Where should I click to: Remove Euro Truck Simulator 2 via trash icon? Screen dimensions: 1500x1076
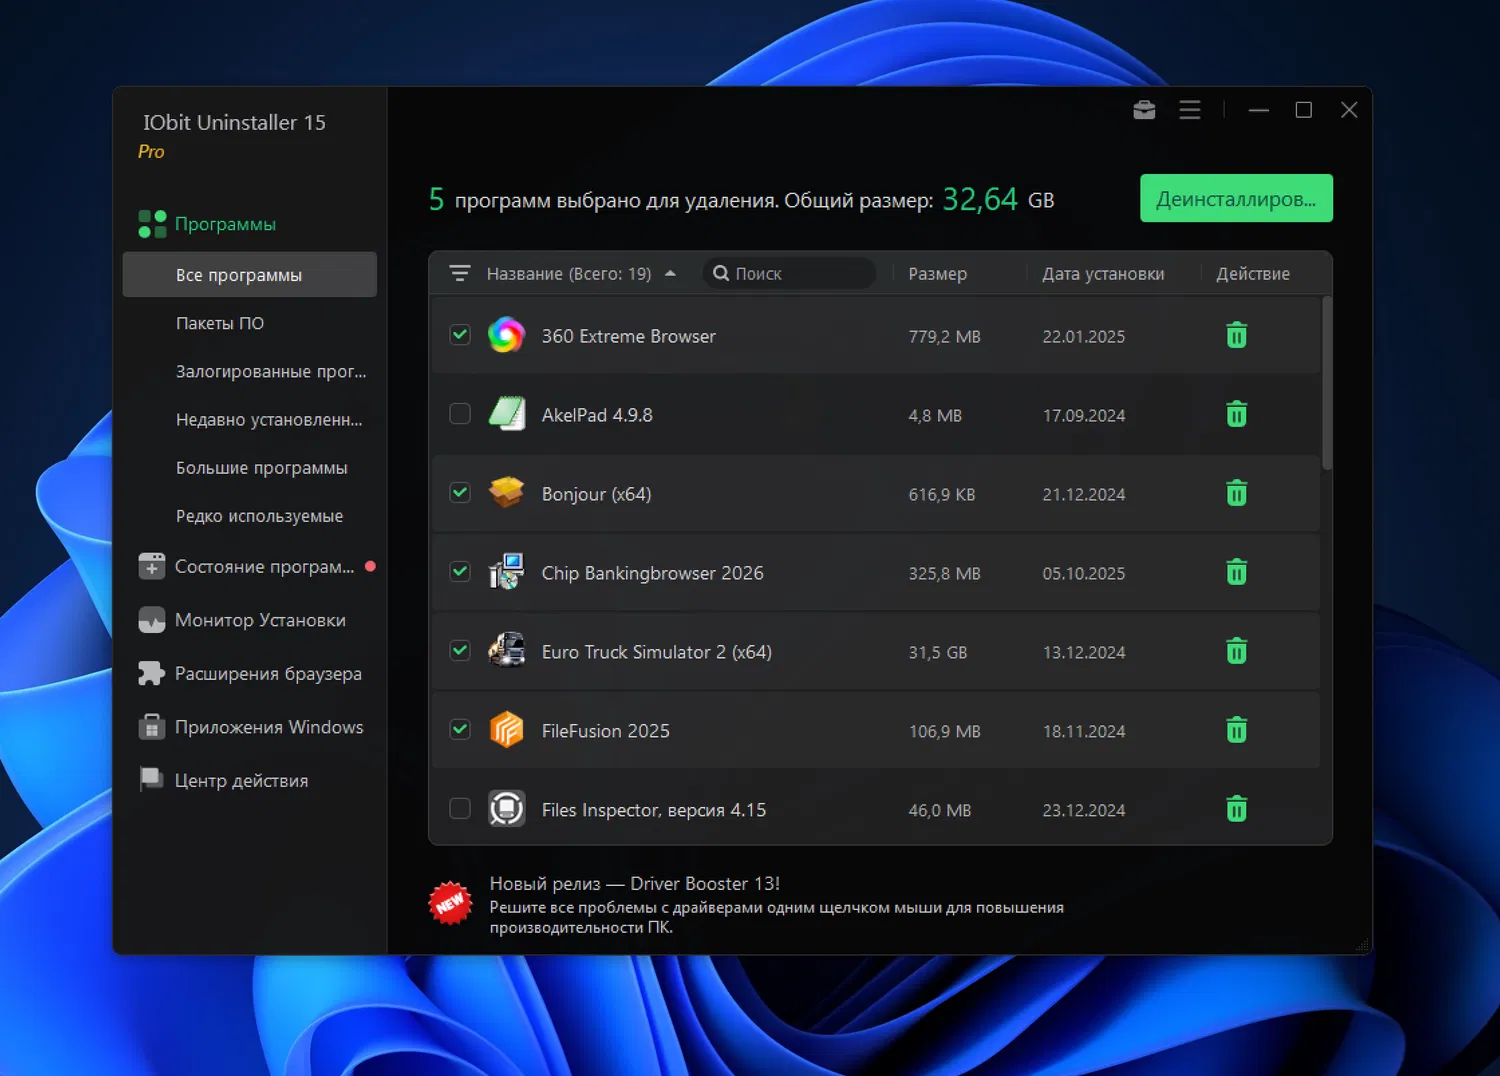point(1237,651)
